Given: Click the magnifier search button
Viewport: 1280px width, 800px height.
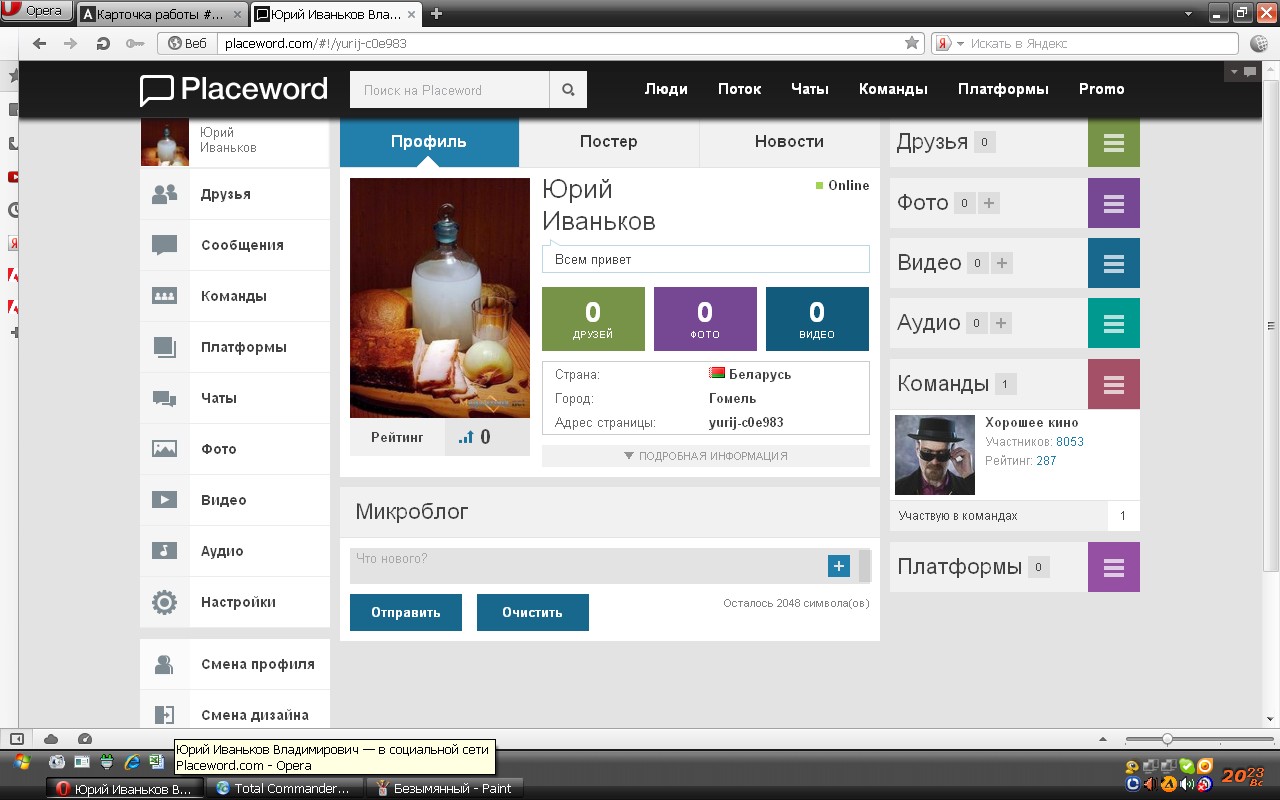Looking at the screenshot, I should click(568, 90).
